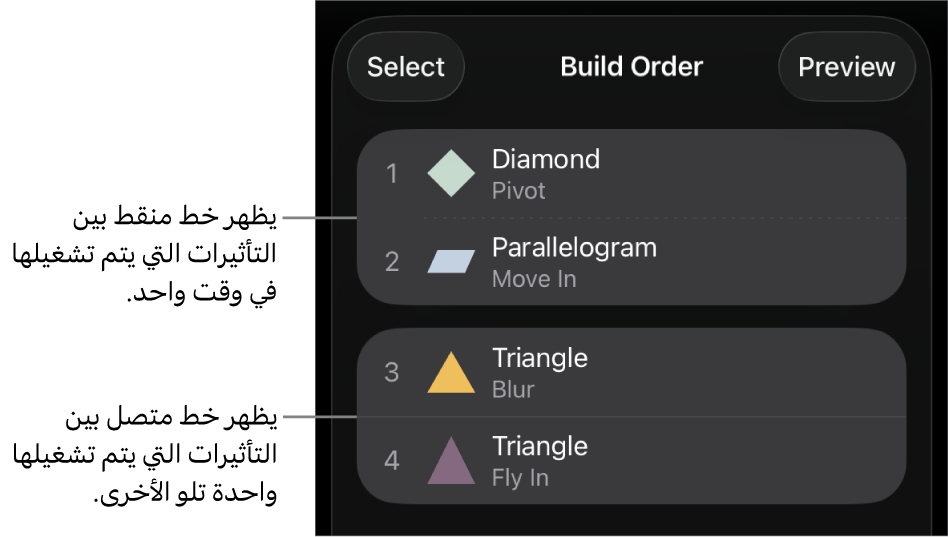Click build order number 2
This screenshot has width=948, height=537.
392,262
